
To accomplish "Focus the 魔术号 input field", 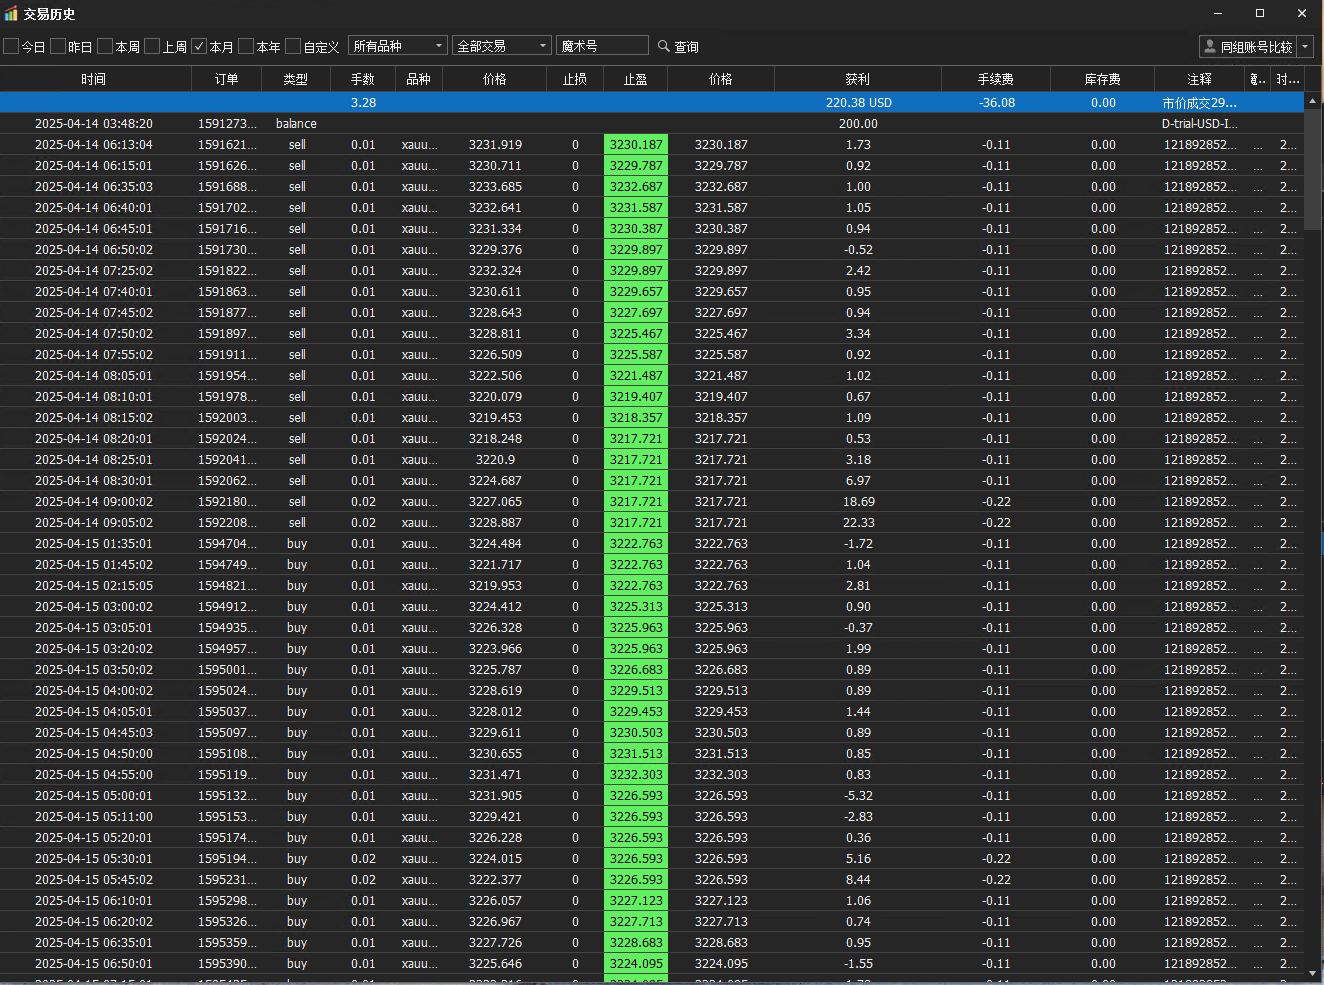I will tap(602, 46).
